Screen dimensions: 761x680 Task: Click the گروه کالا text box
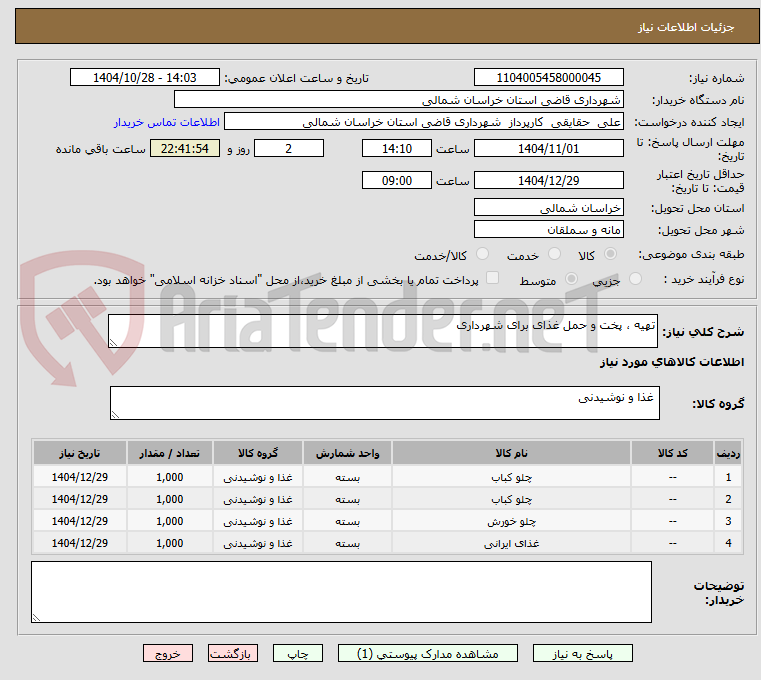tap(384, 403)
